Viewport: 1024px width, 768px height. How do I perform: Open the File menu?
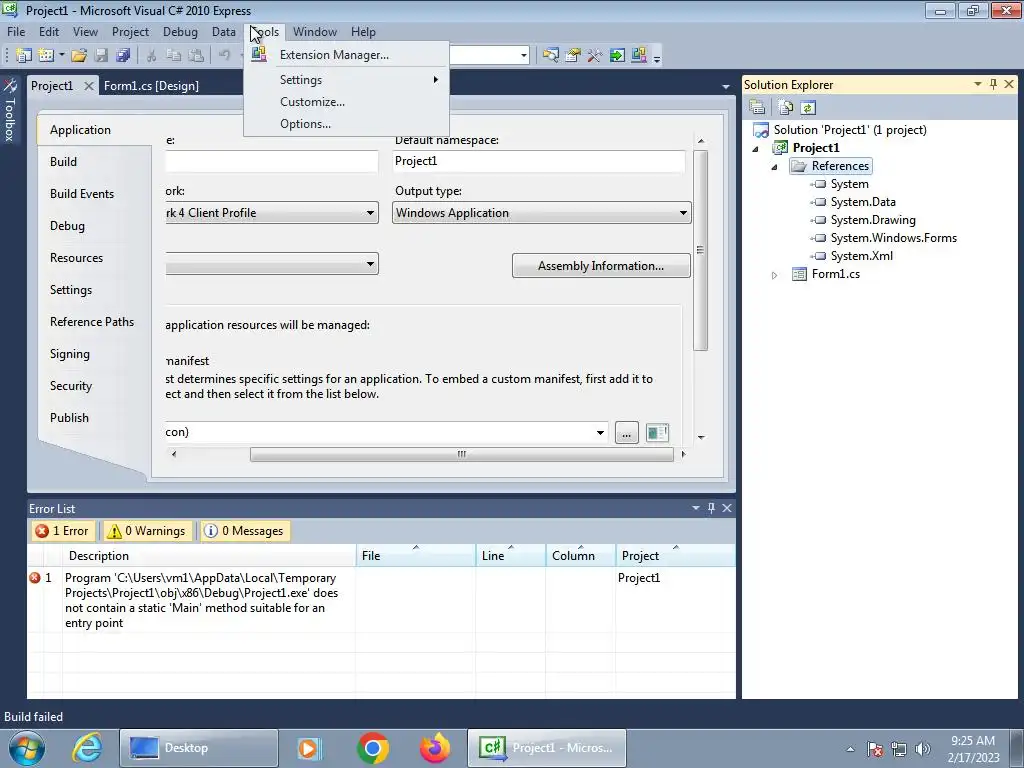pyautogui.click(x=16, y=32)
